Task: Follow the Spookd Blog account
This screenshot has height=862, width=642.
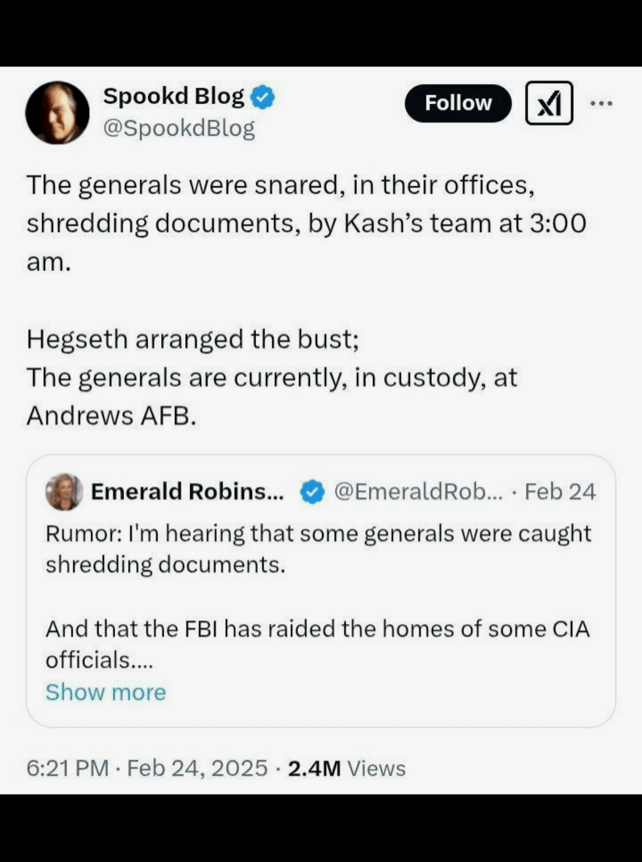Action: [x=458, y=103]
